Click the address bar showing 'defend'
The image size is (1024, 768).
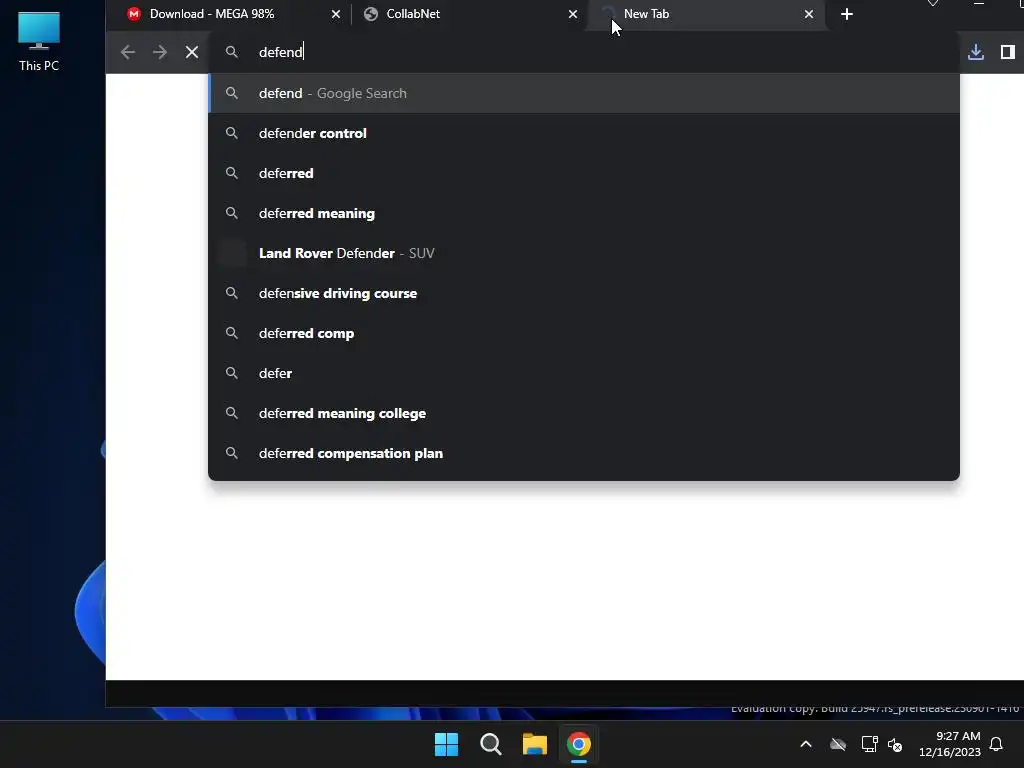pos(584,52)
